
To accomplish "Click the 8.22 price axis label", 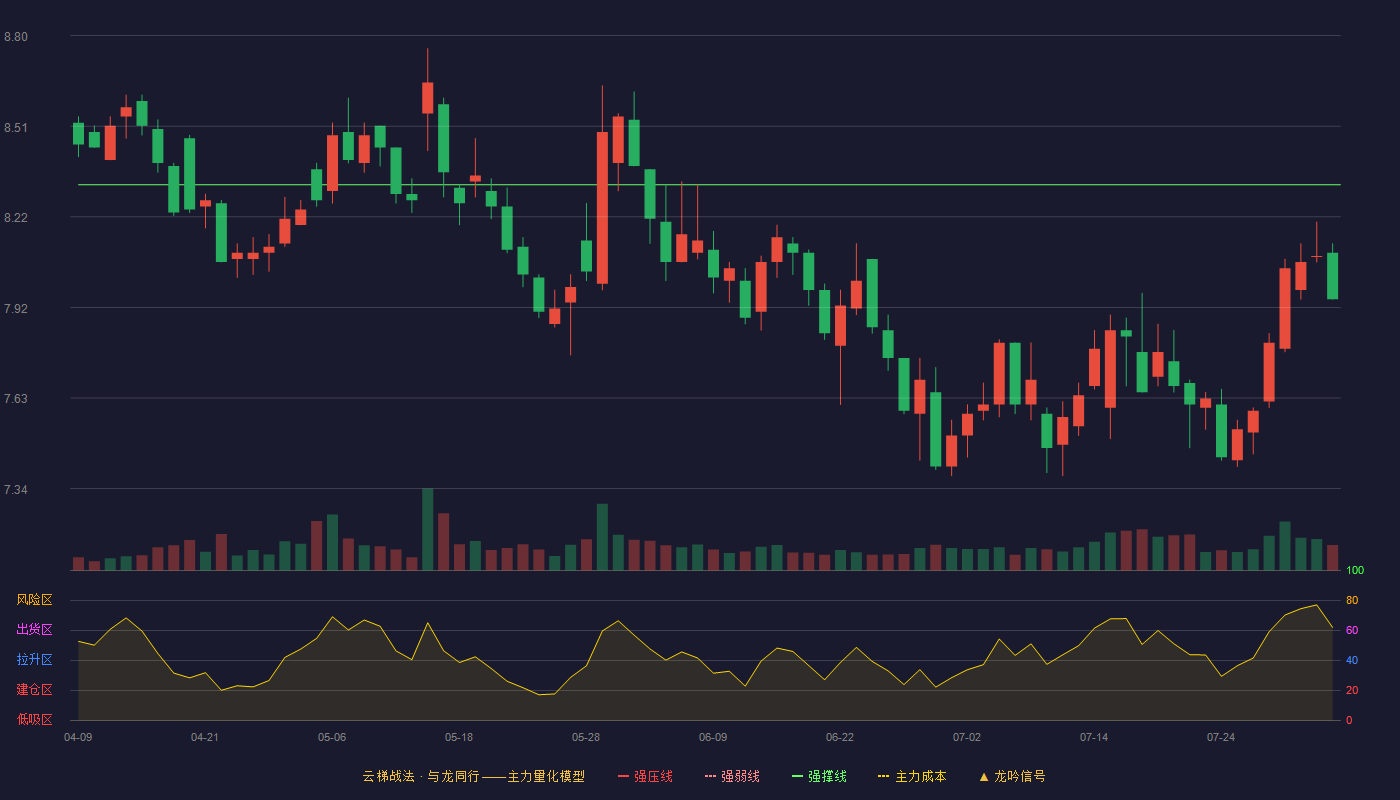I will tap(16, 218).
